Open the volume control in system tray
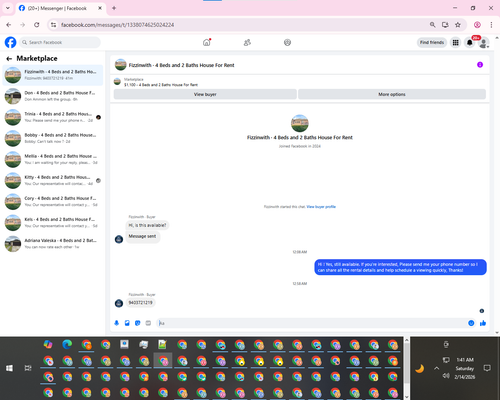 pos(446,376)
